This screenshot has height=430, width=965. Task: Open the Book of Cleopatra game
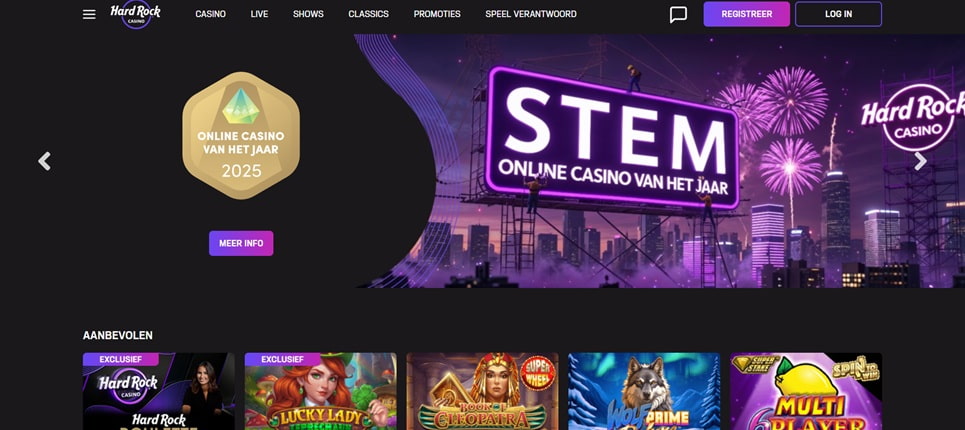point(482,391)
